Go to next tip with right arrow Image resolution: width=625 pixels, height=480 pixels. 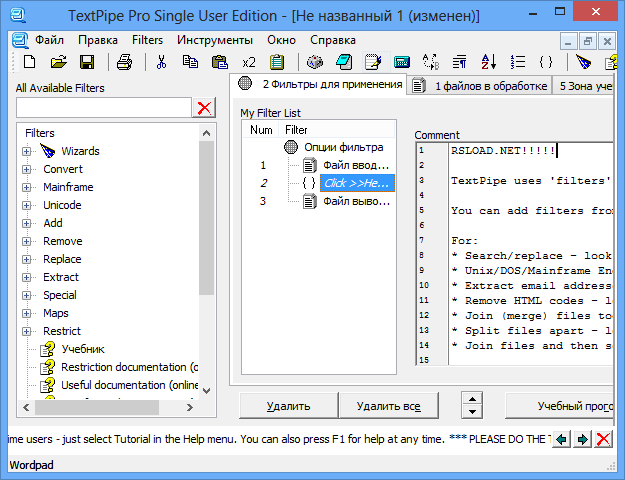coord(582,439)
